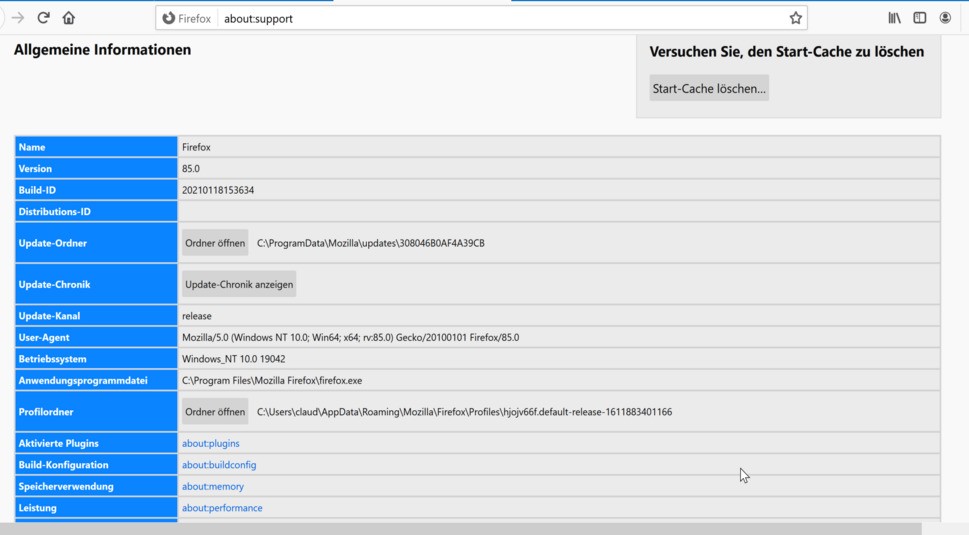Focus the address bar showing about:support
Screen dimensions: 969x535
tap(500, 18)
